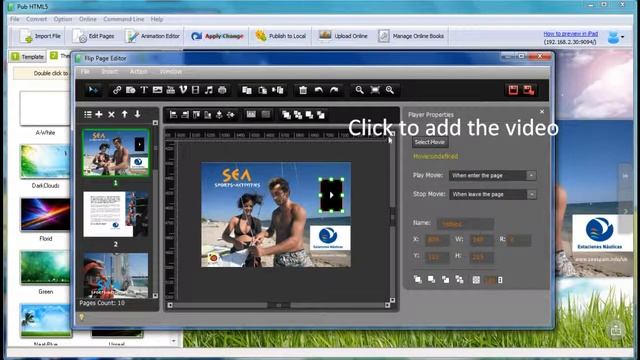Image resolution: width=640 pixels, height=360 pixels.
Task: Open the Window menu in Flip Page Editor
Action: click(171, 71)
